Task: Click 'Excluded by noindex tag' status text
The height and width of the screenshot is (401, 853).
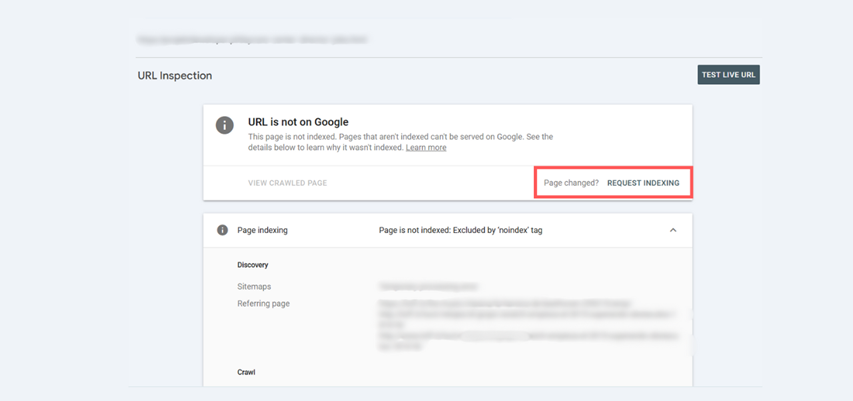Action: pyautogui.click(x=460, y=230)
